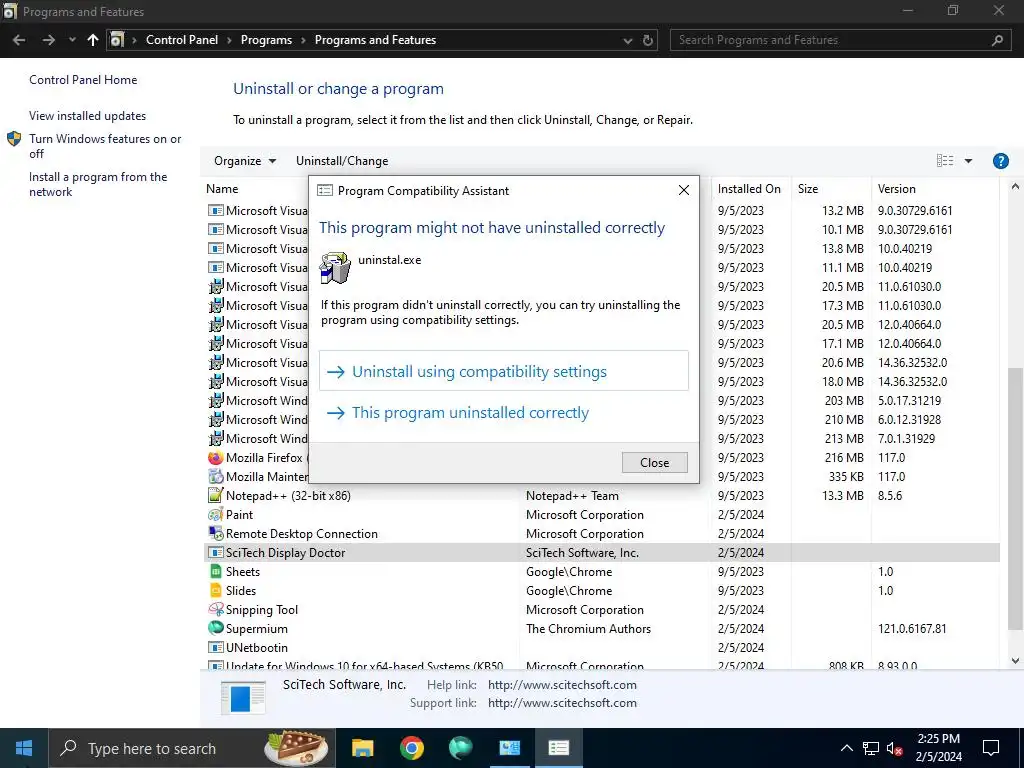Show hidden system tray icons
This screenshot has width=1024, height=768.
846,748
